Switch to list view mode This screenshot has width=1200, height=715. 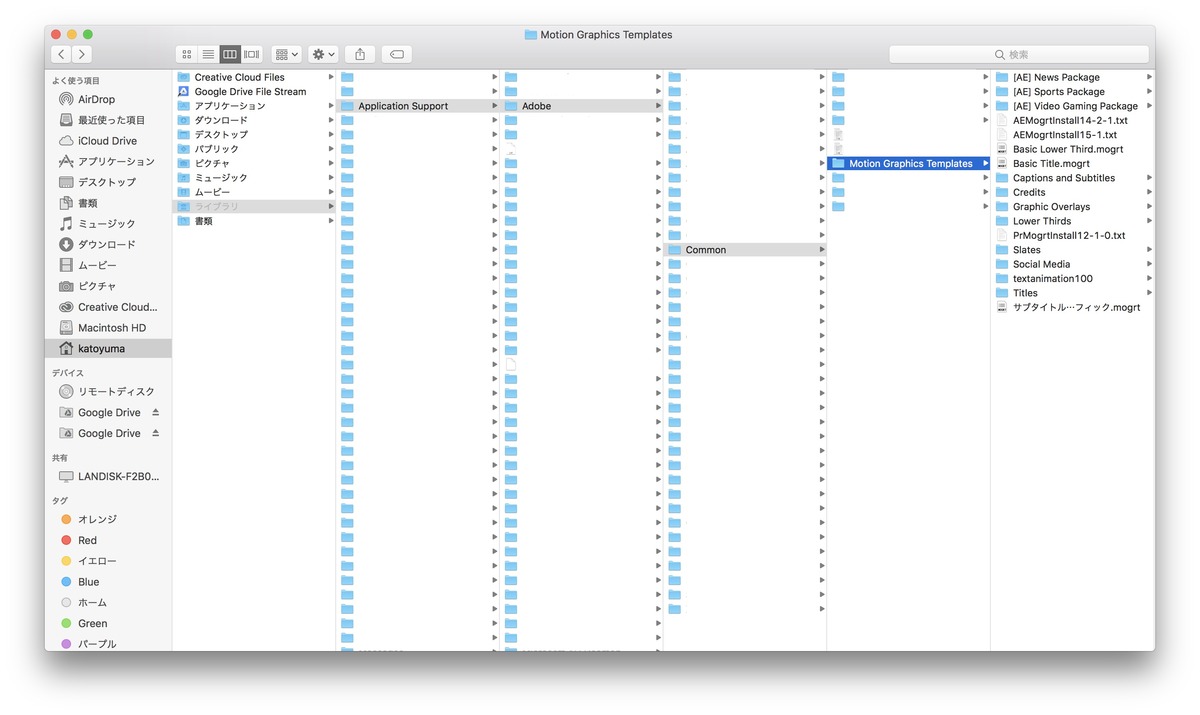[208, 54]
